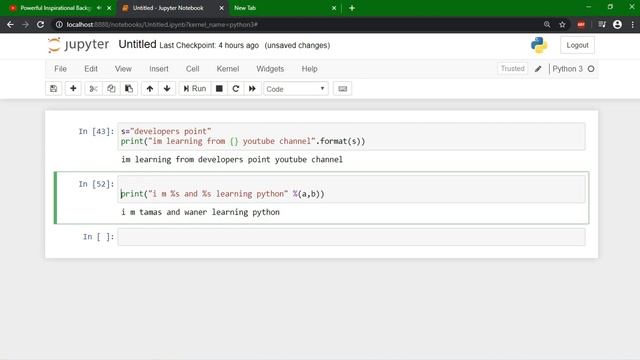Click the Logout button
The width and height of the screenshot is (640, 360).
[577, 45]
